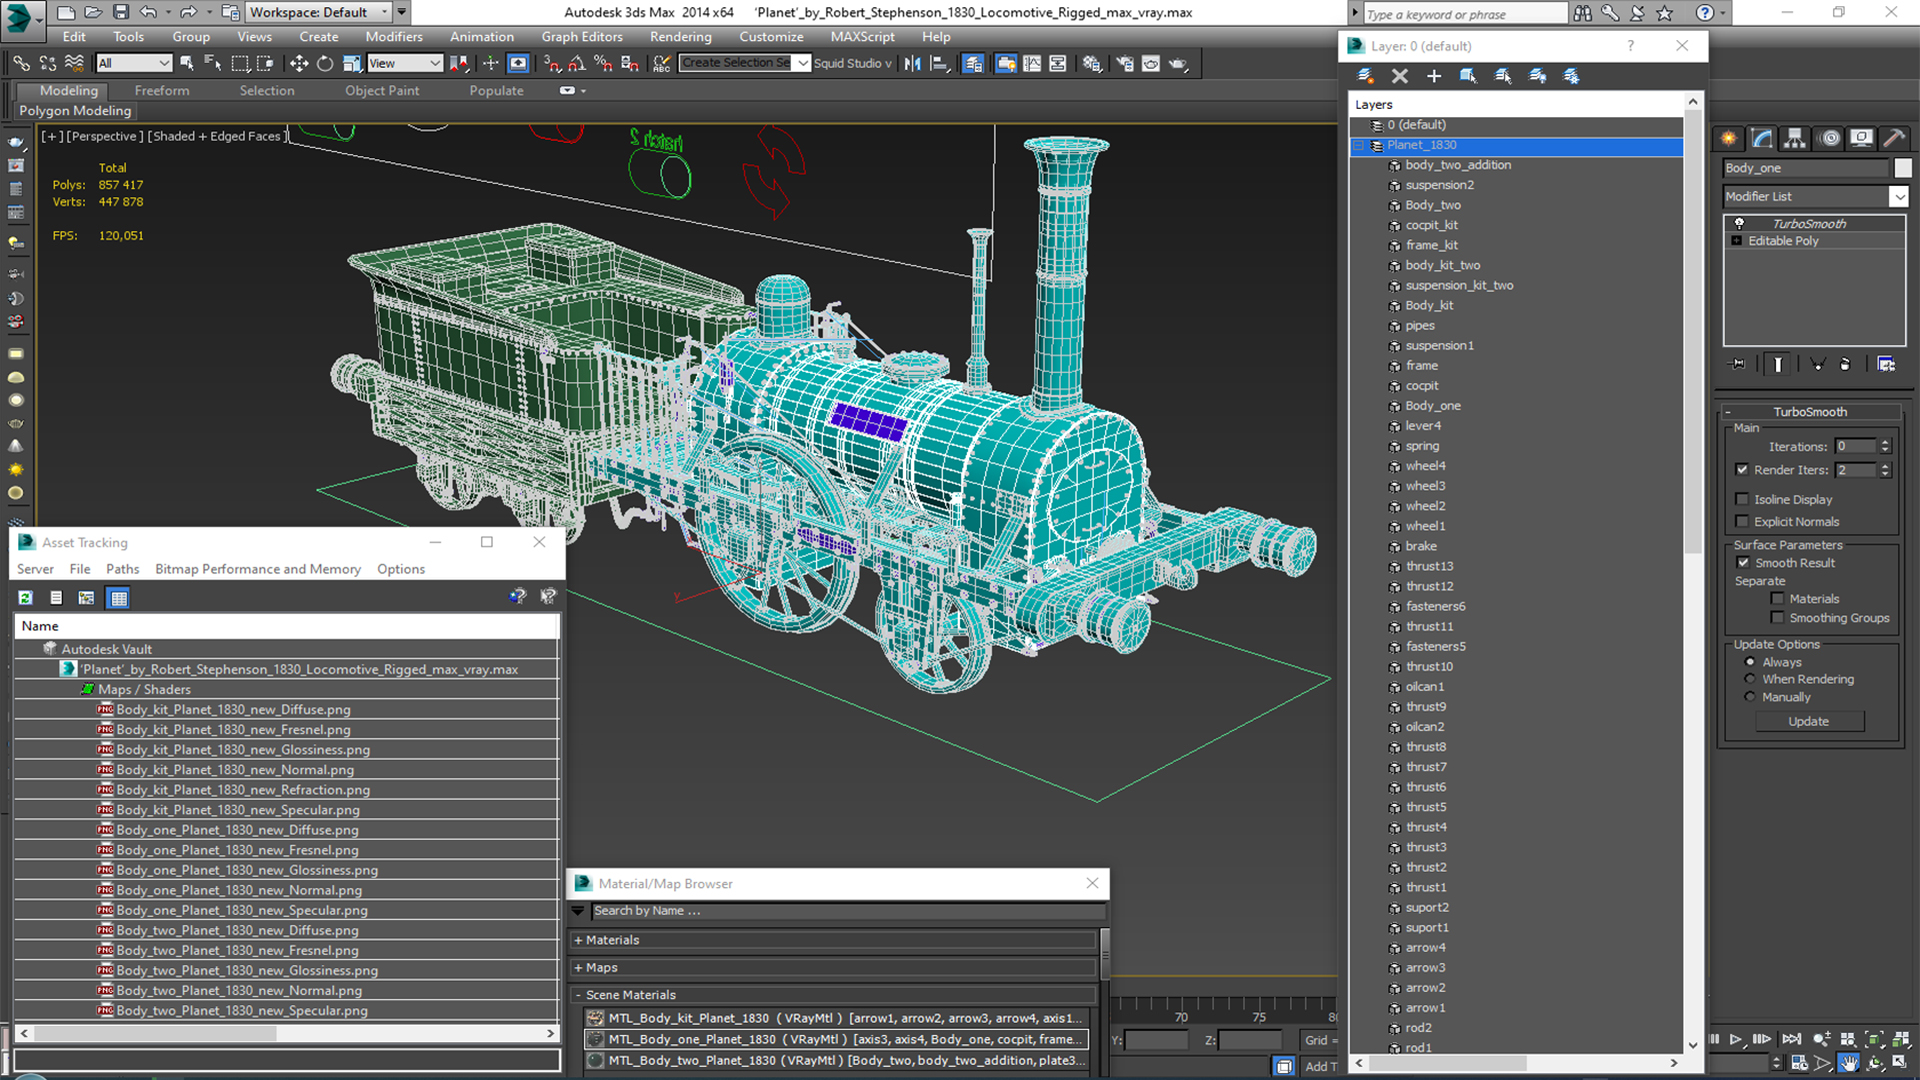The image size is (1920, 1080).
Task: Open the Display panel tab
Action: (1861, 138)
